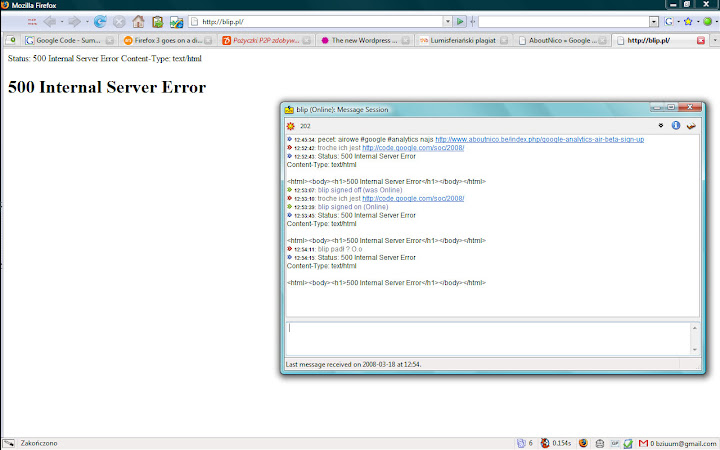Click scroll down arrow of message input

695,349
